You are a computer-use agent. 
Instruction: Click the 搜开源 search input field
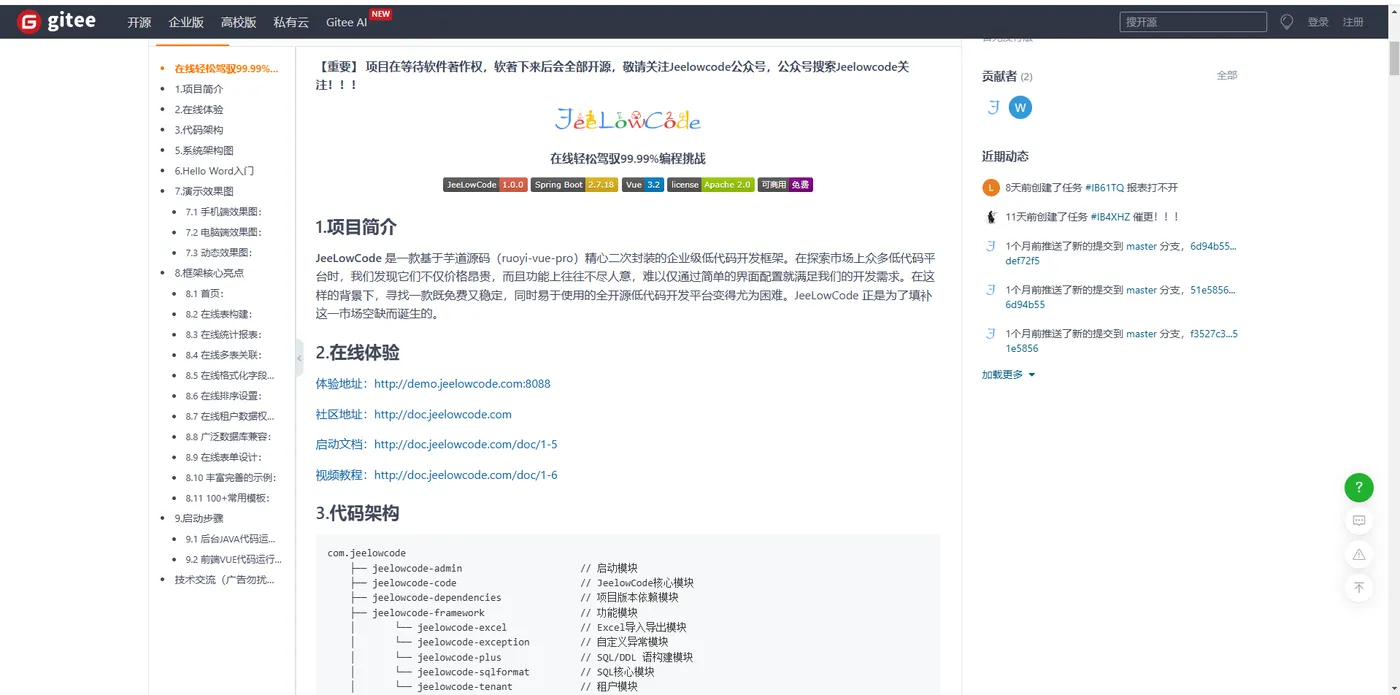1192,20
